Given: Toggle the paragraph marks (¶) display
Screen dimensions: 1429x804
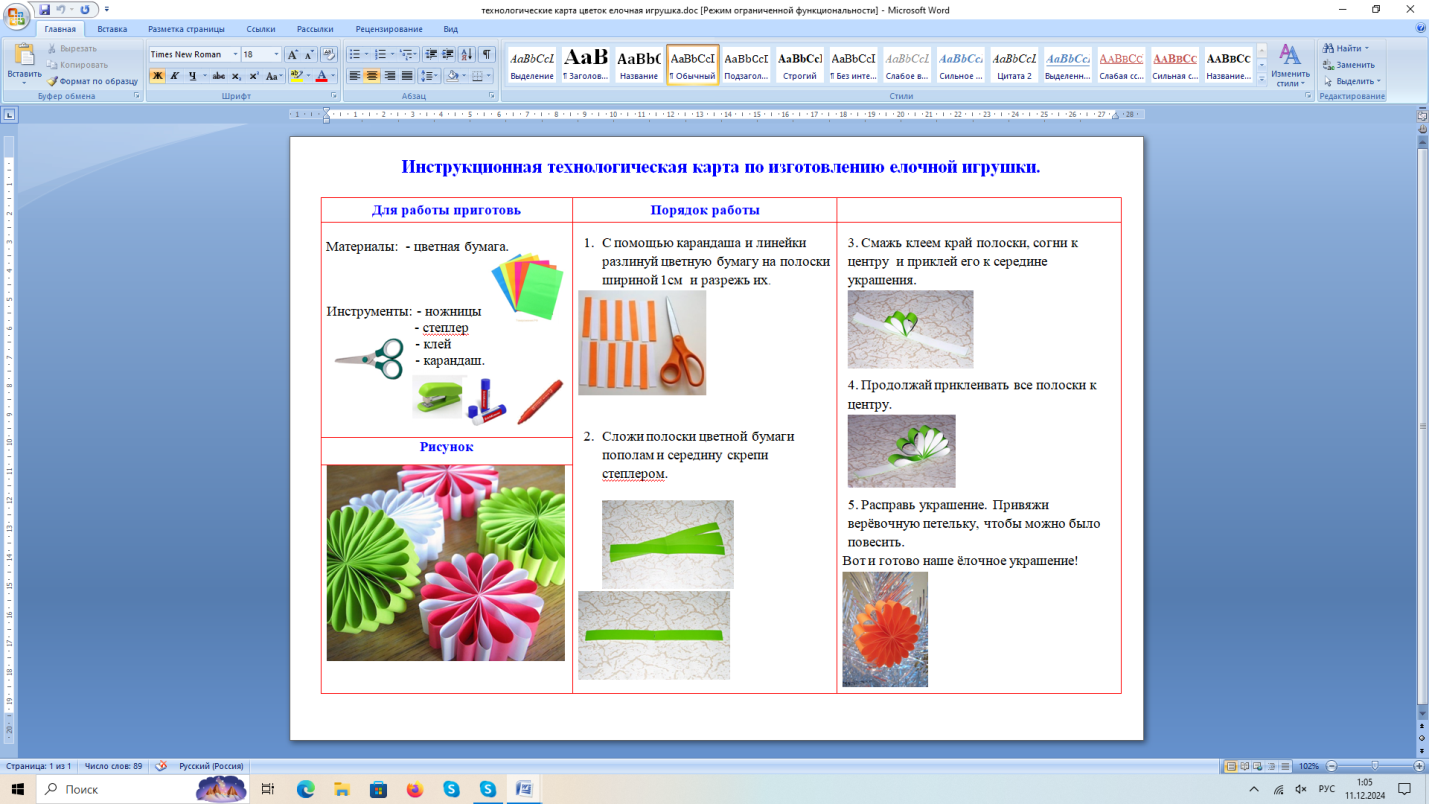Looking at the screenshot, I should (486, 54).
